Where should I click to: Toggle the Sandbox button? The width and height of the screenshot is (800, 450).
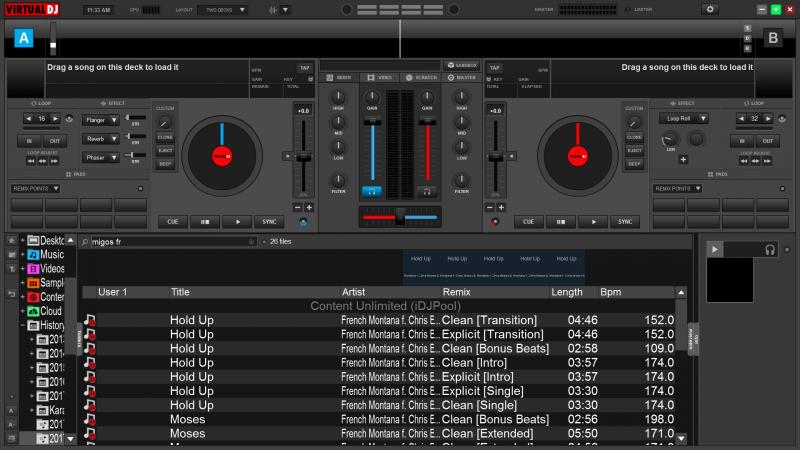[462, 65]
